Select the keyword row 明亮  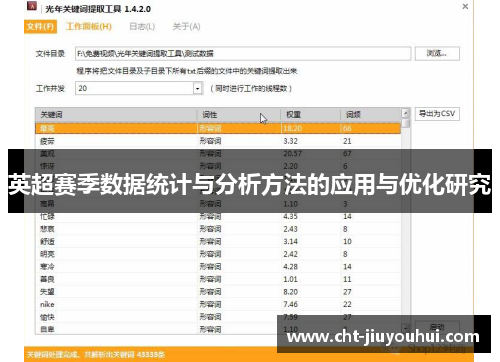point(218,254)
